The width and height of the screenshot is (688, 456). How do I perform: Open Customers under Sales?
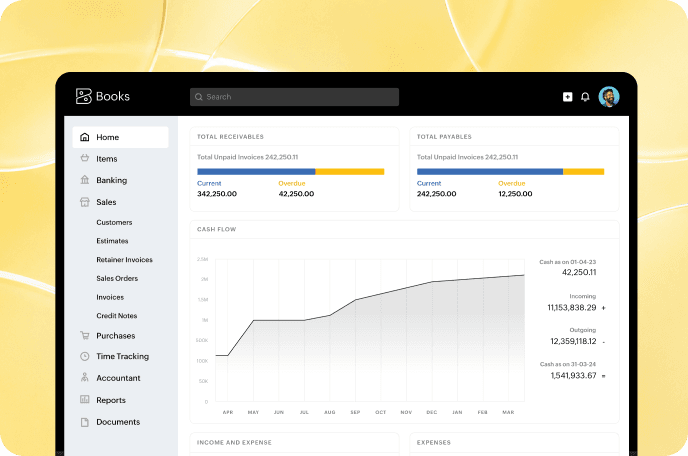coord(114,223)
